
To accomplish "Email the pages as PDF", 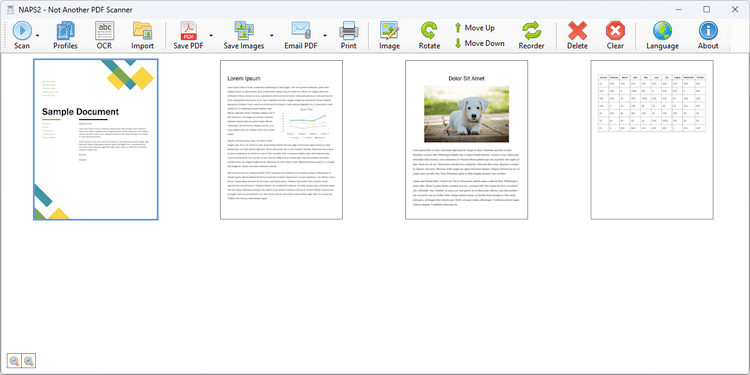I will tap(301, 36).
